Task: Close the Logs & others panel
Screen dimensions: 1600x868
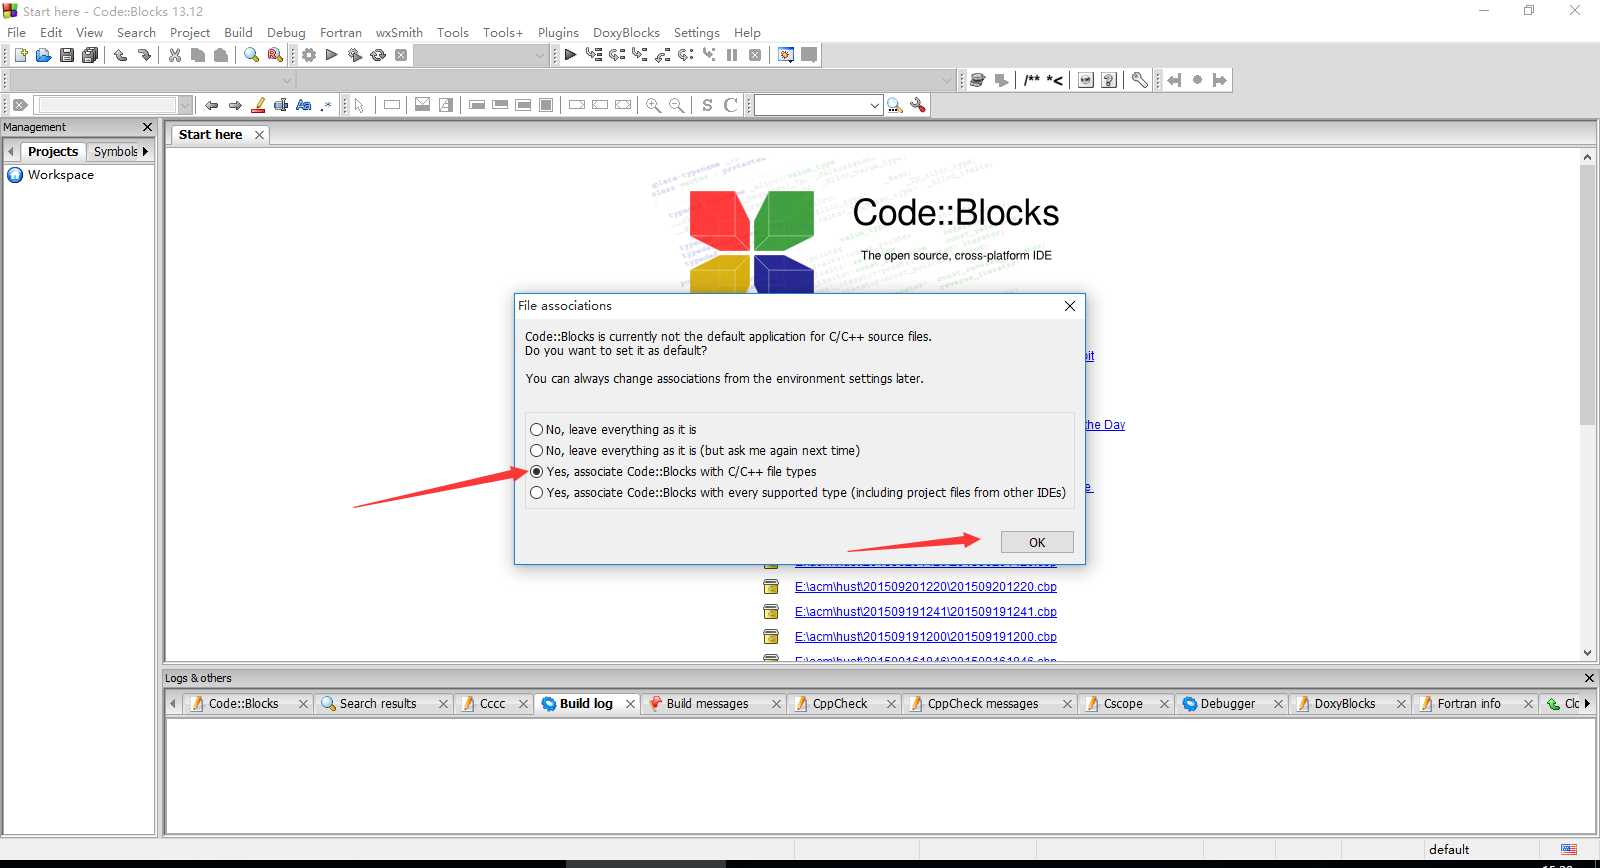Action: click(1589, 678)
